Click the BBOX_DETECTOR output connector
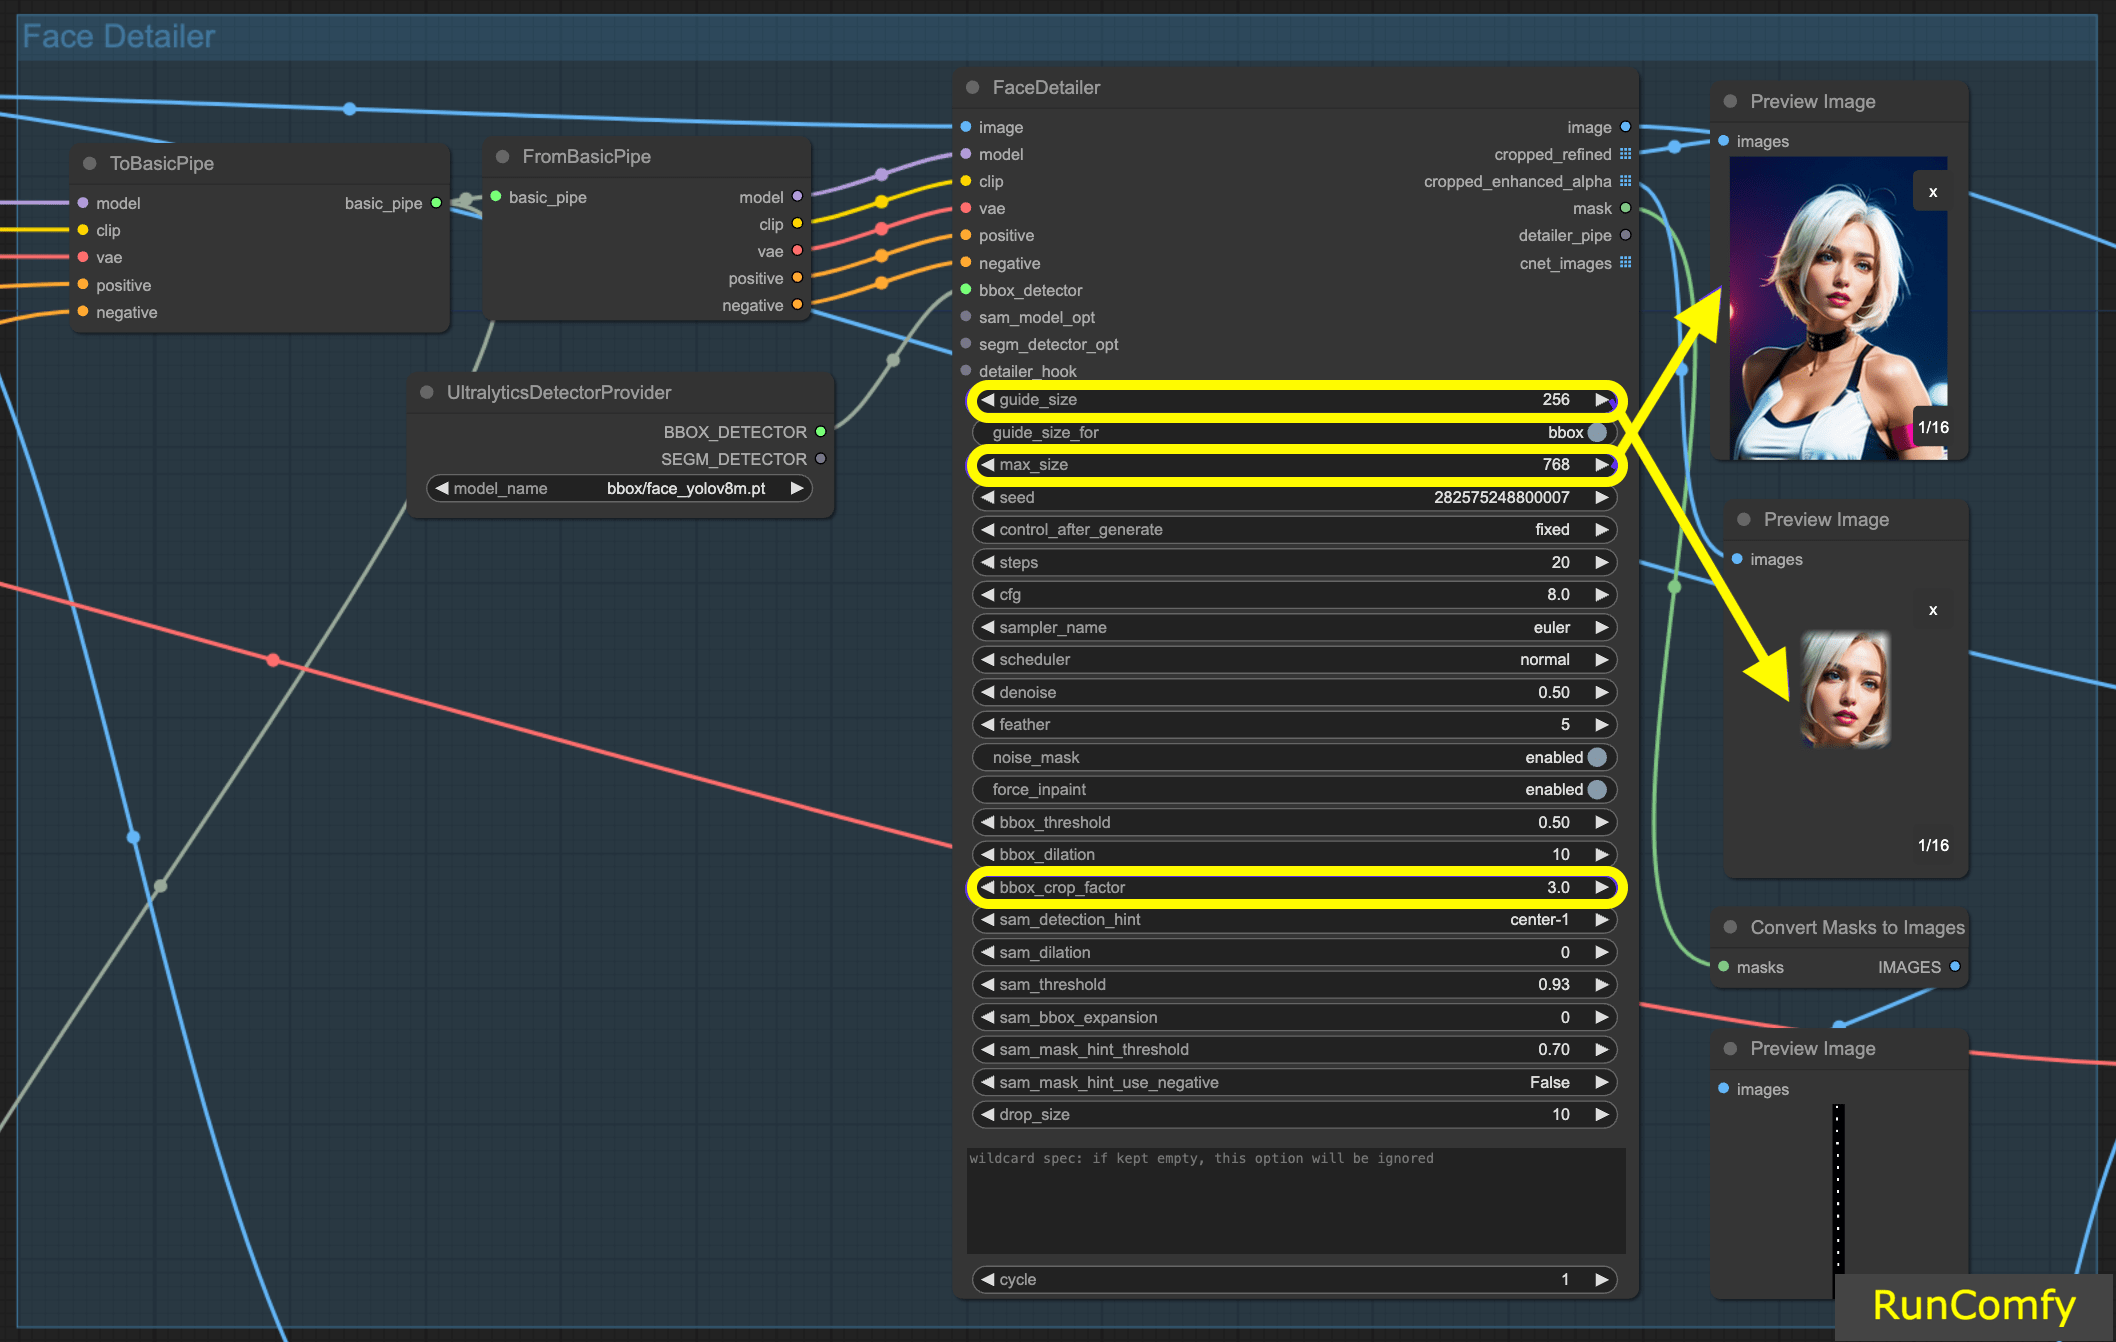This screenshot has height=1342, width=2116. tap(821, 432)
